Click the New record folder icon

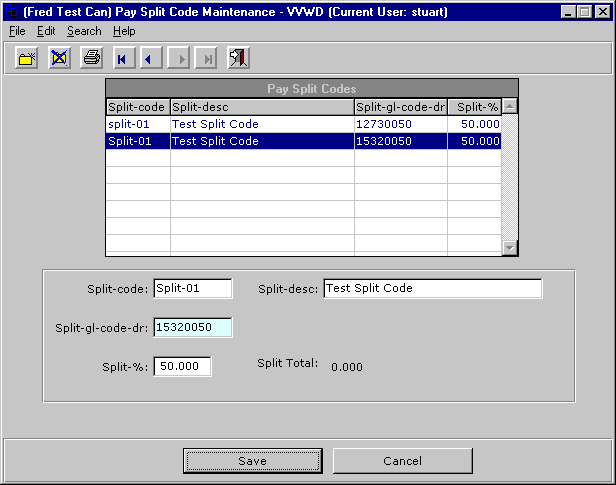27,58
